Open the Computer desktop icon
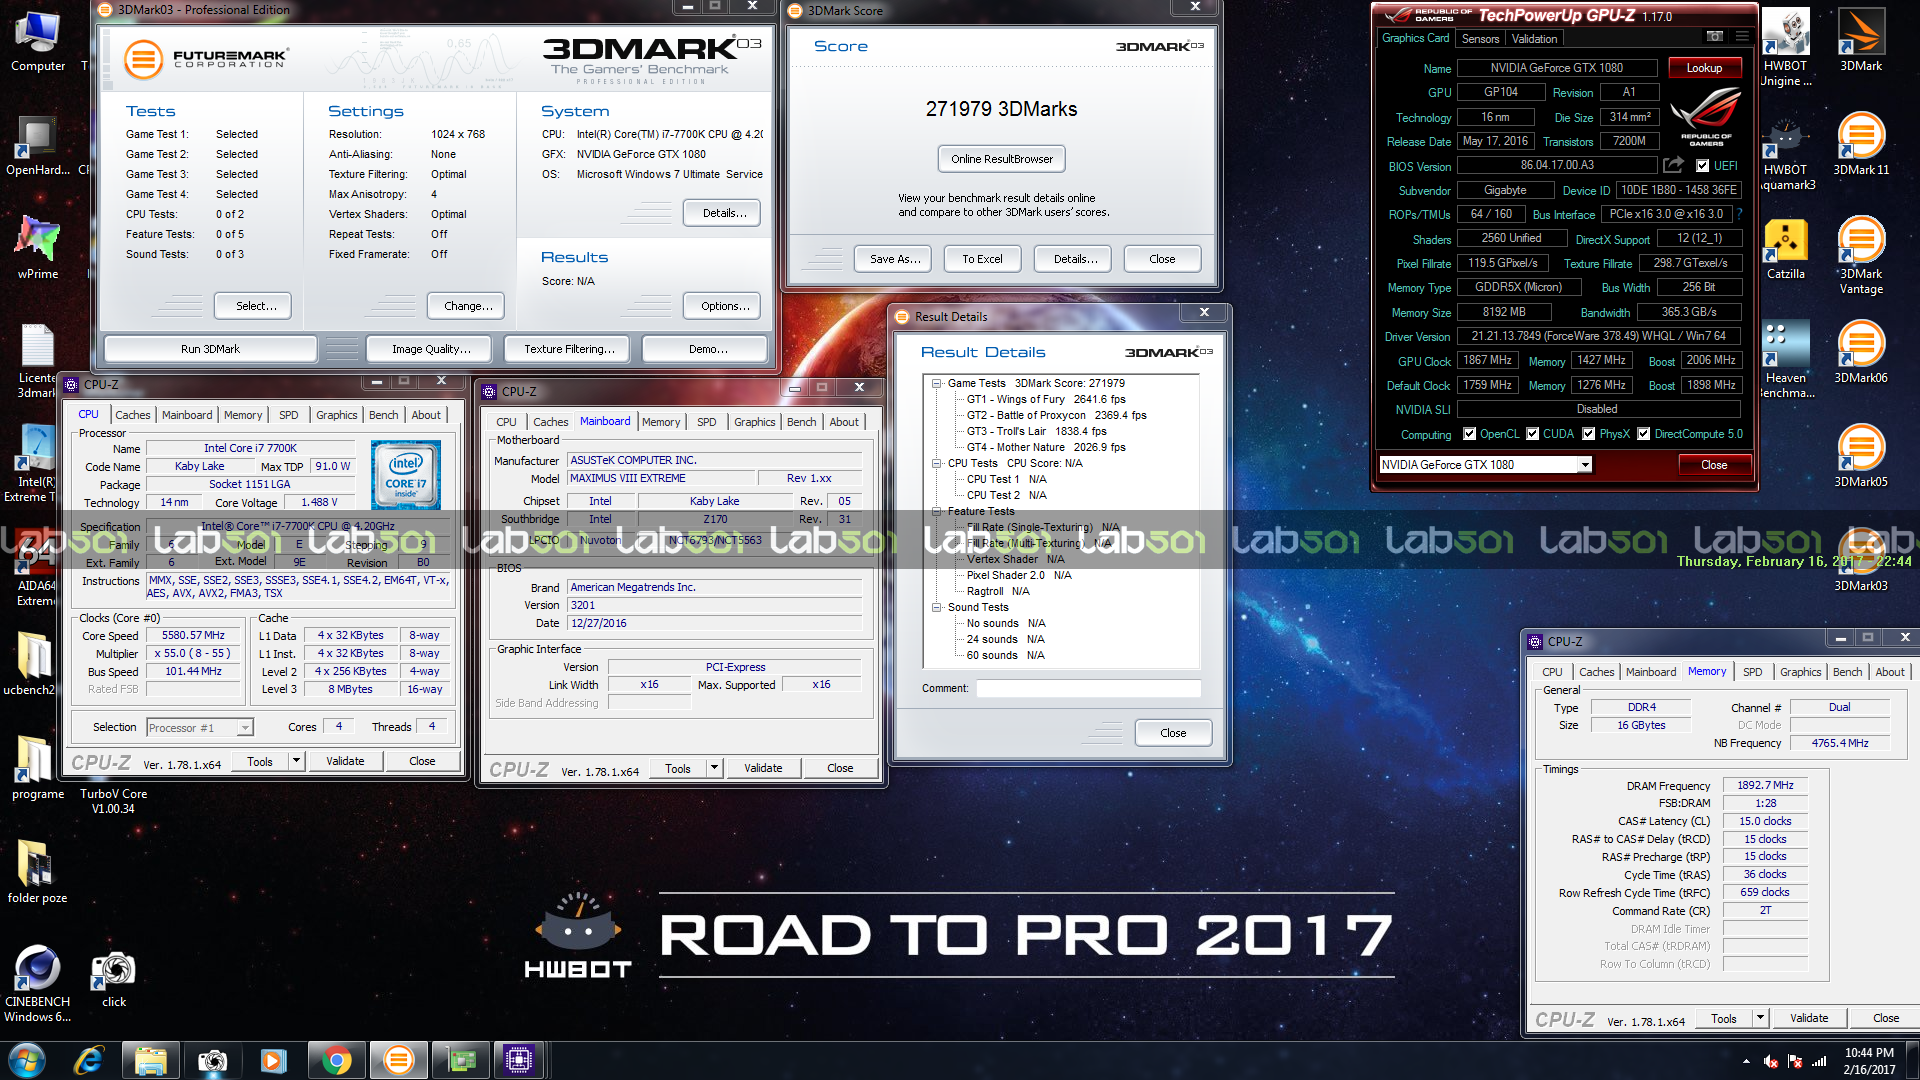 (37, 42)
